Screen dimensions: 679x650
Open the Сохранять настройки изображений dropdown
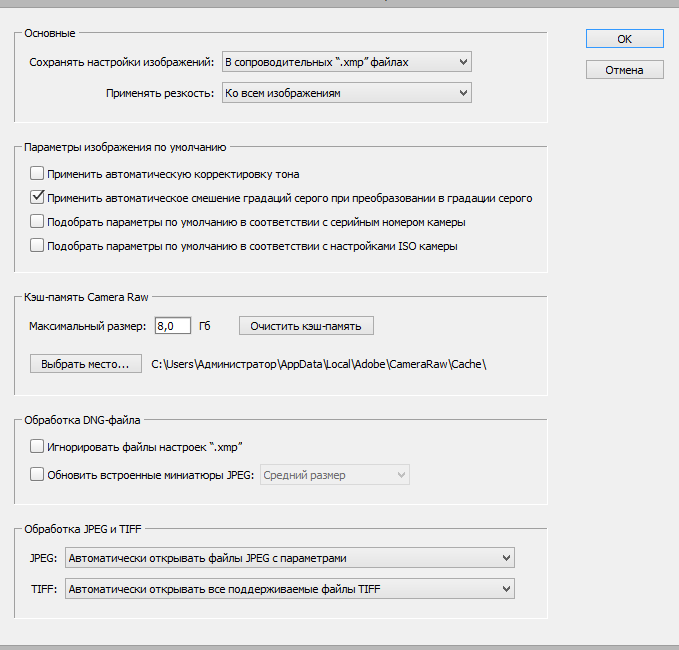pyautogui.click(x=346, y=62)
